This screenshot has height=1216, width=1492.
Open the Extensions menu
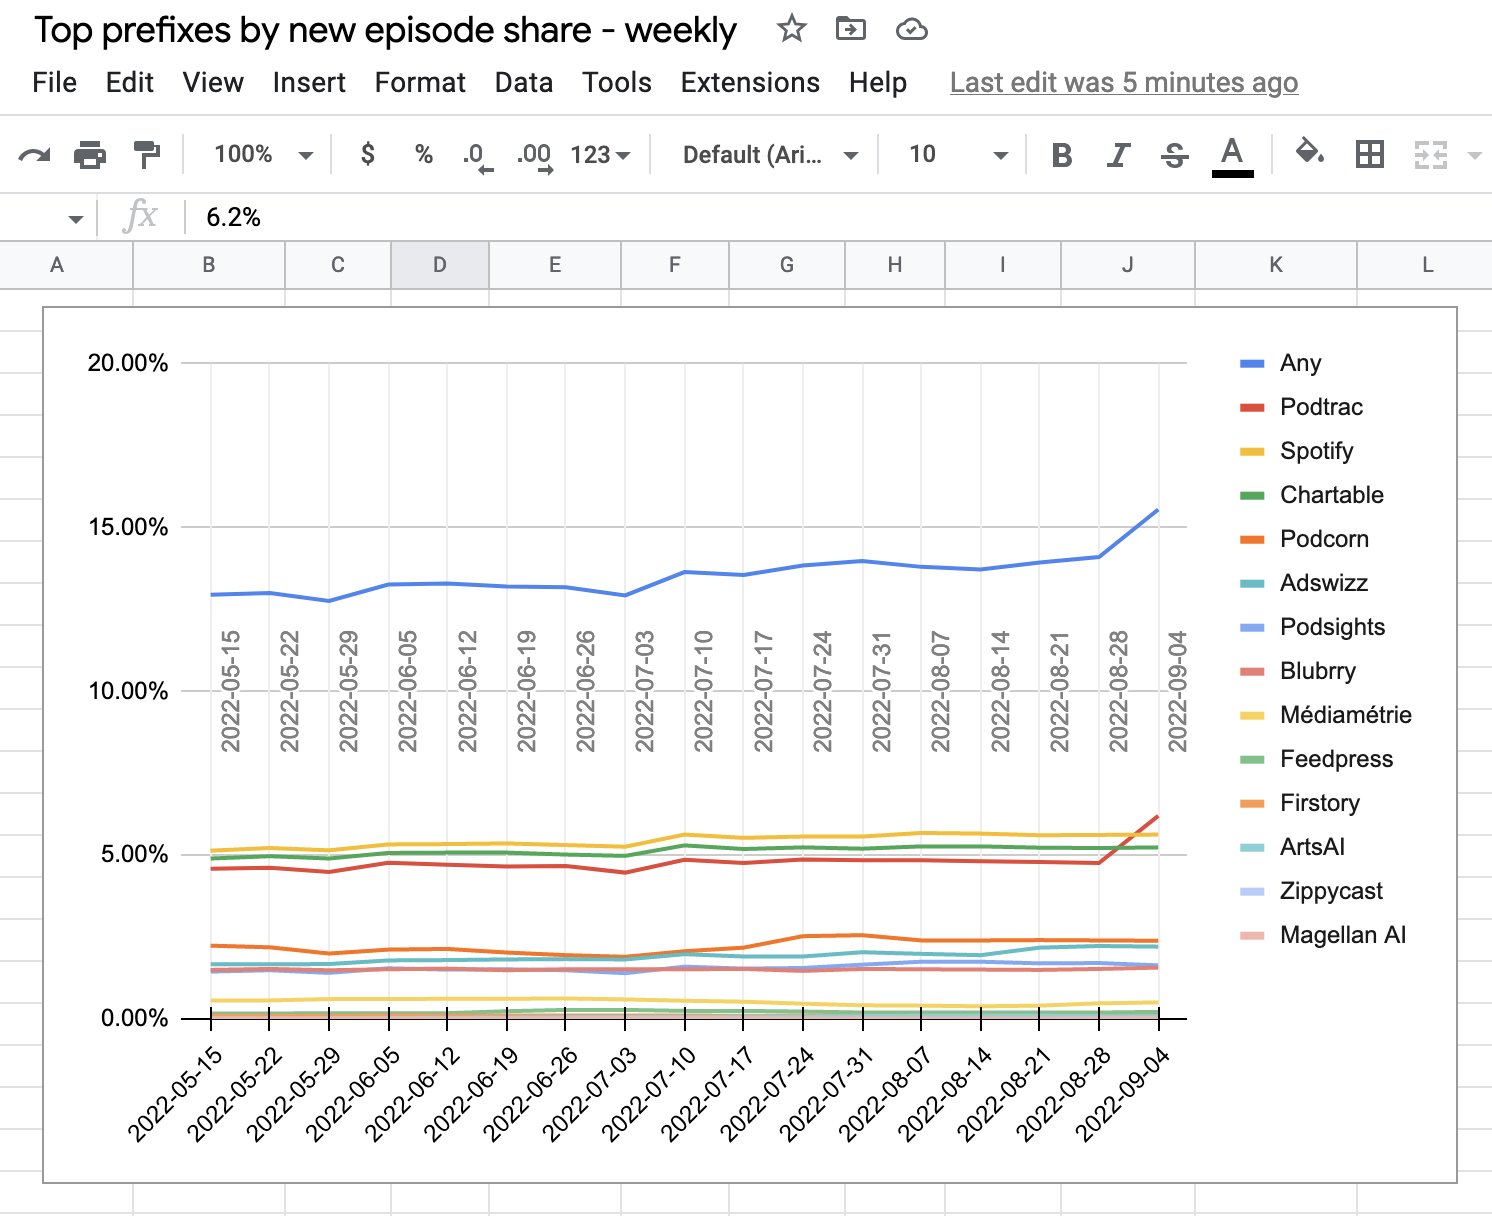[x=750, y=82]
